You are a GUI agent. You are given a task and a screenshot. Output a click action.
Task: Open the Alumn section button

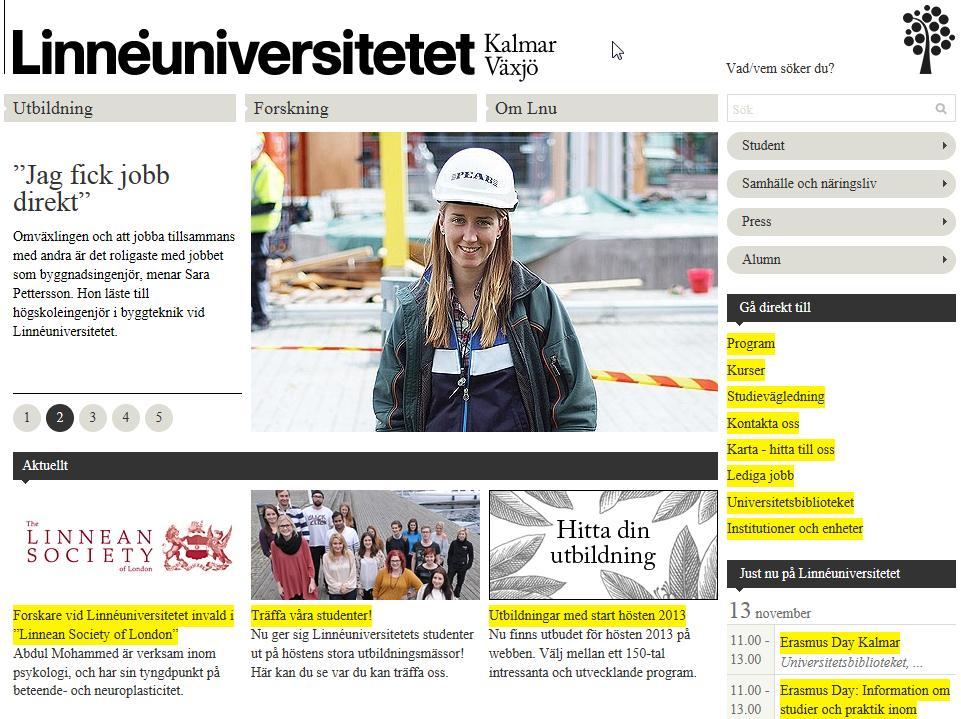click(841, 260)
